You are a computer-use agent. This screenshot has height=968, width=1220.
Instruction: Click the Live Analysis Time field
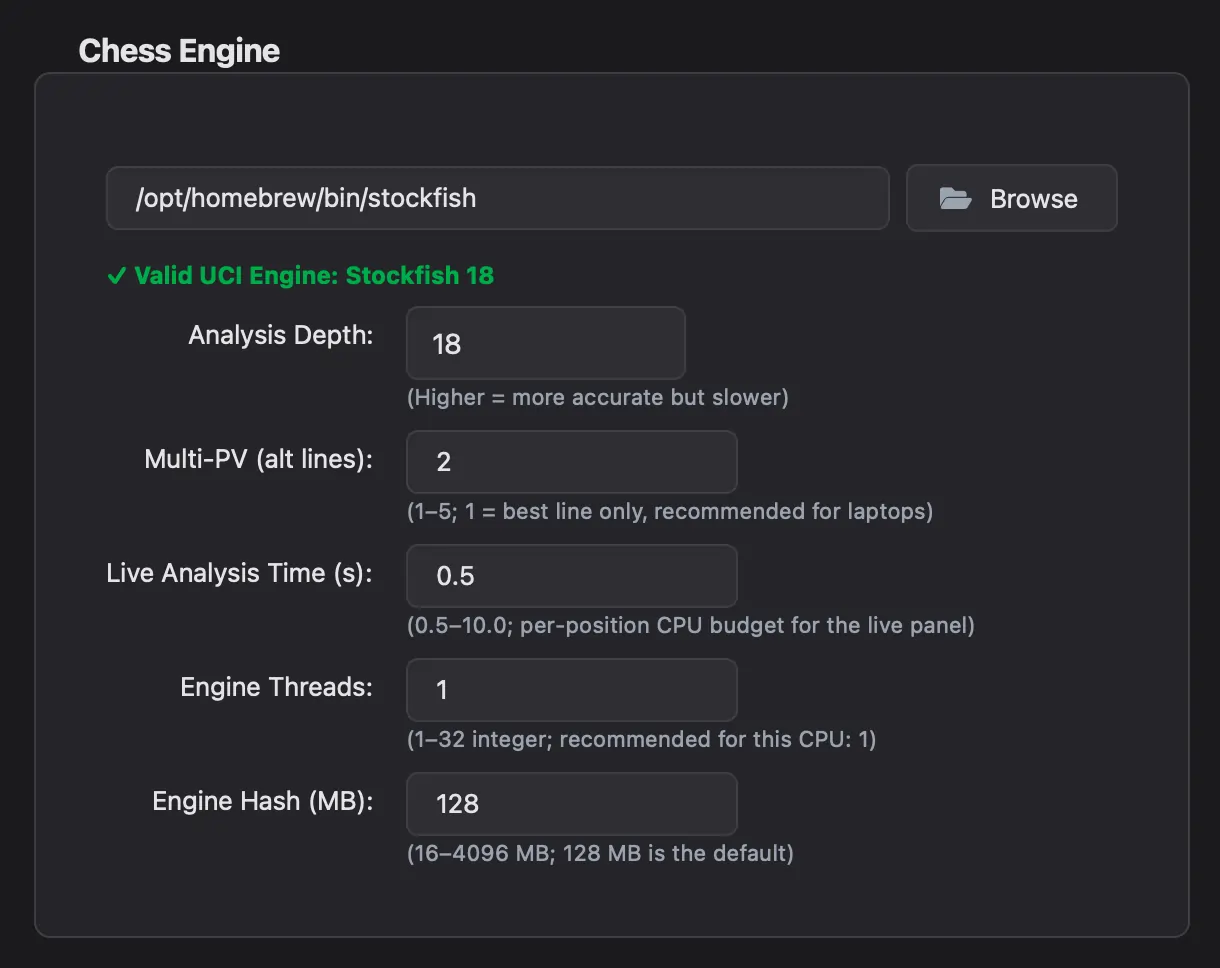tap(572, 576)
